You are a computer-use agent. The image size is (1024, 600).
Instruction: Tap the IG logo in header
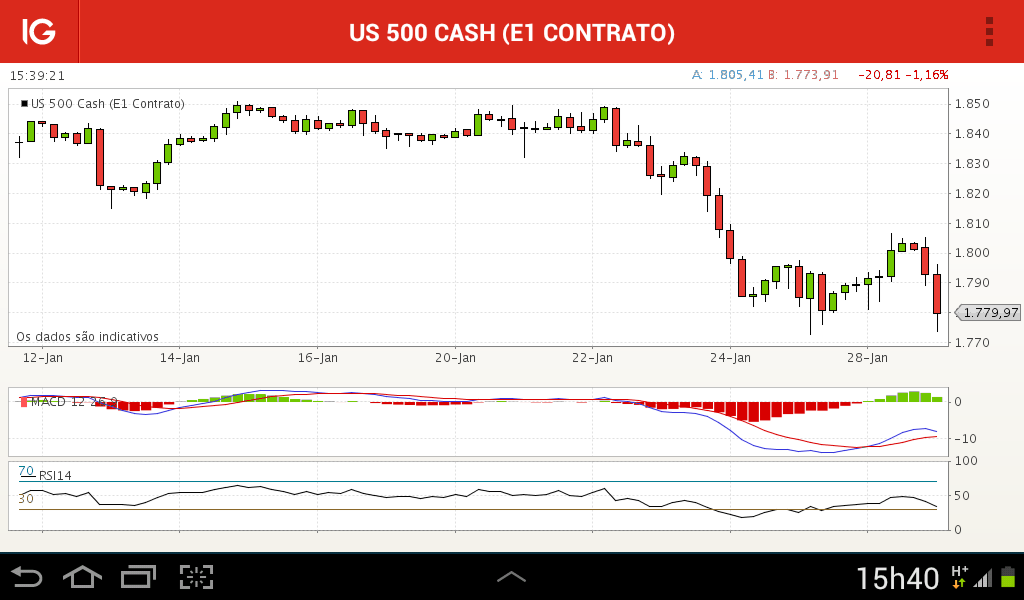point(39,31)
